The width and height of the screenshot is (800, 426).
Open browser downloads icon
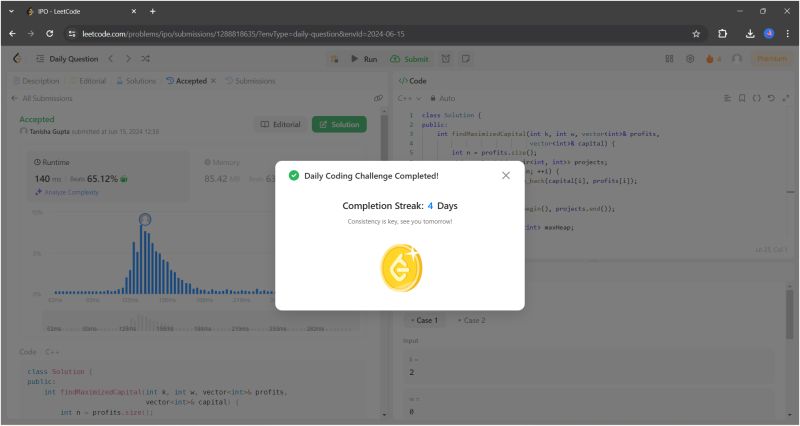tap(749, 34)
